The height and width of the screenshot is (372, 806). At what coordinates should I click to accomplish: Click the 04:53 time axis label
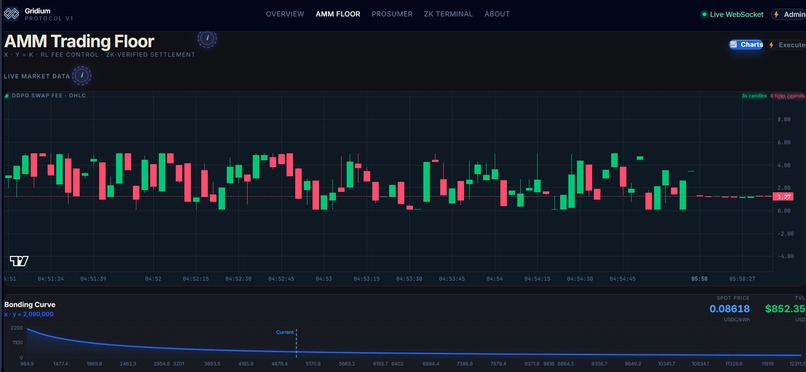pos(324,278)
